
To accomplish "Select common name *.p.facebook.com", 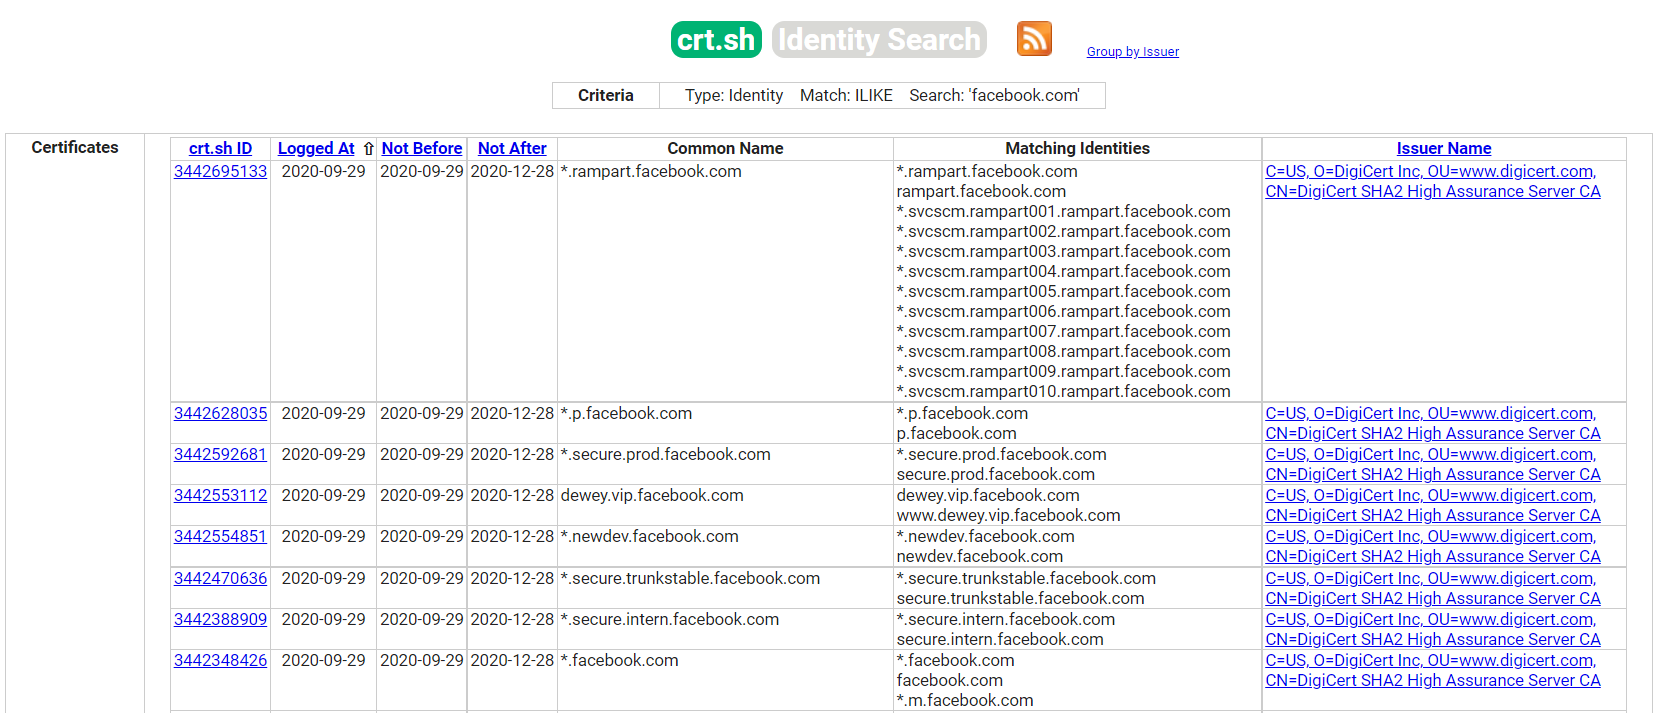I will [626, 413].
